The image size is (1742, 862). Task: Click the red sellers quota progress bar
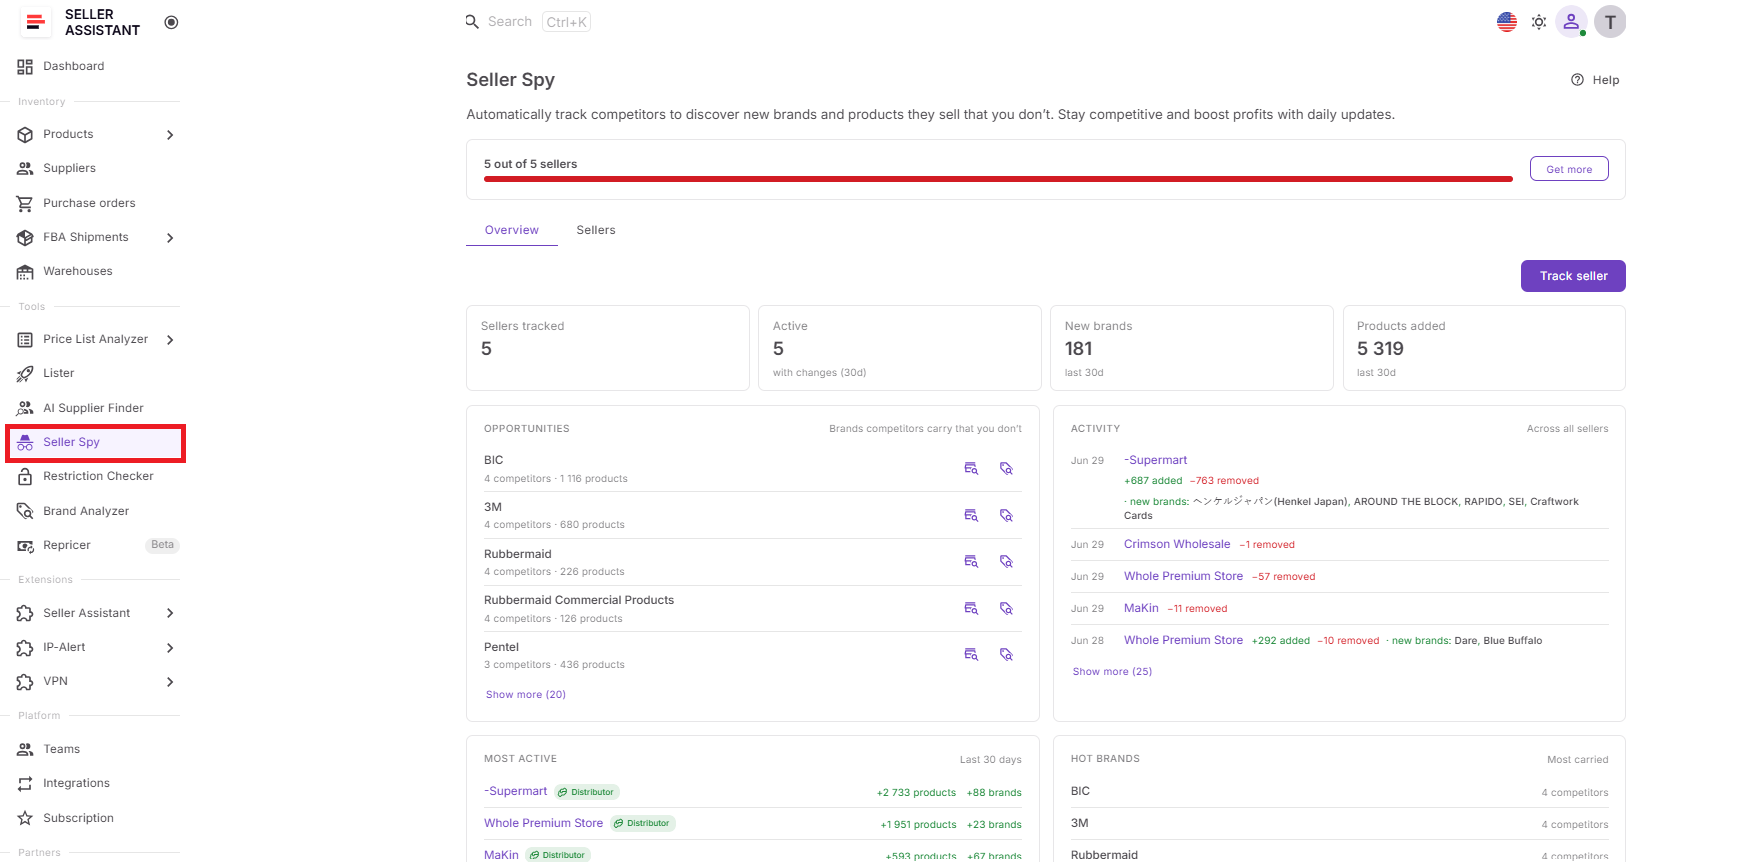tap(998, 179)
